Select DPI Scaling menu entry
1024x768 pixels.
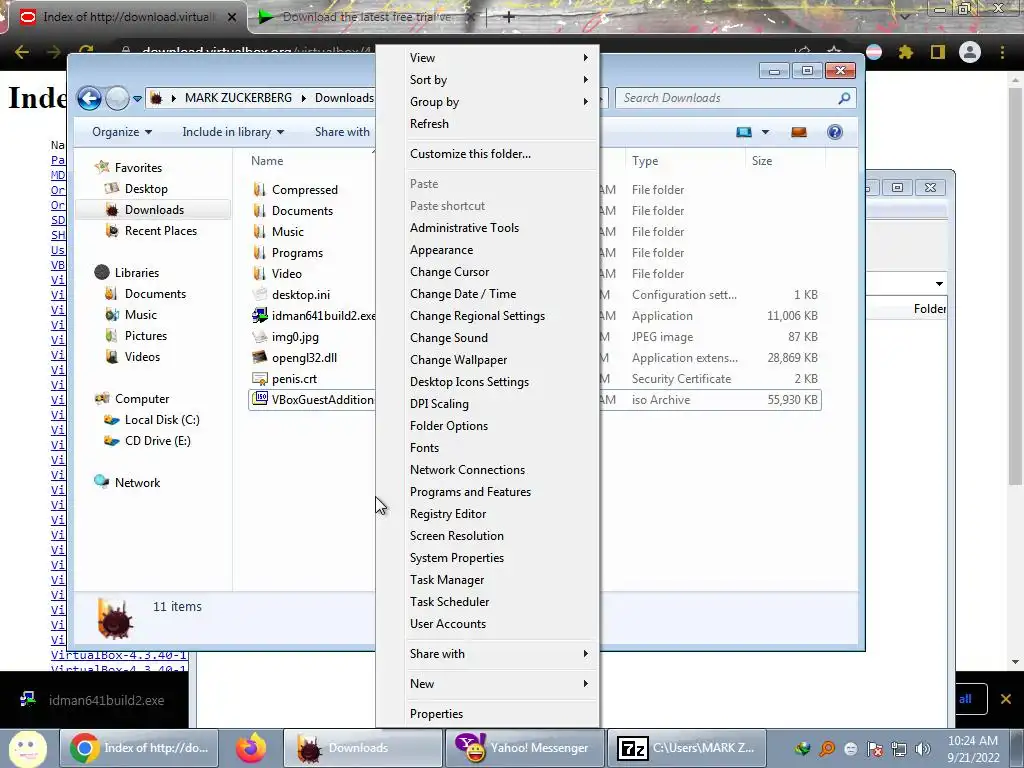(500, 404)
